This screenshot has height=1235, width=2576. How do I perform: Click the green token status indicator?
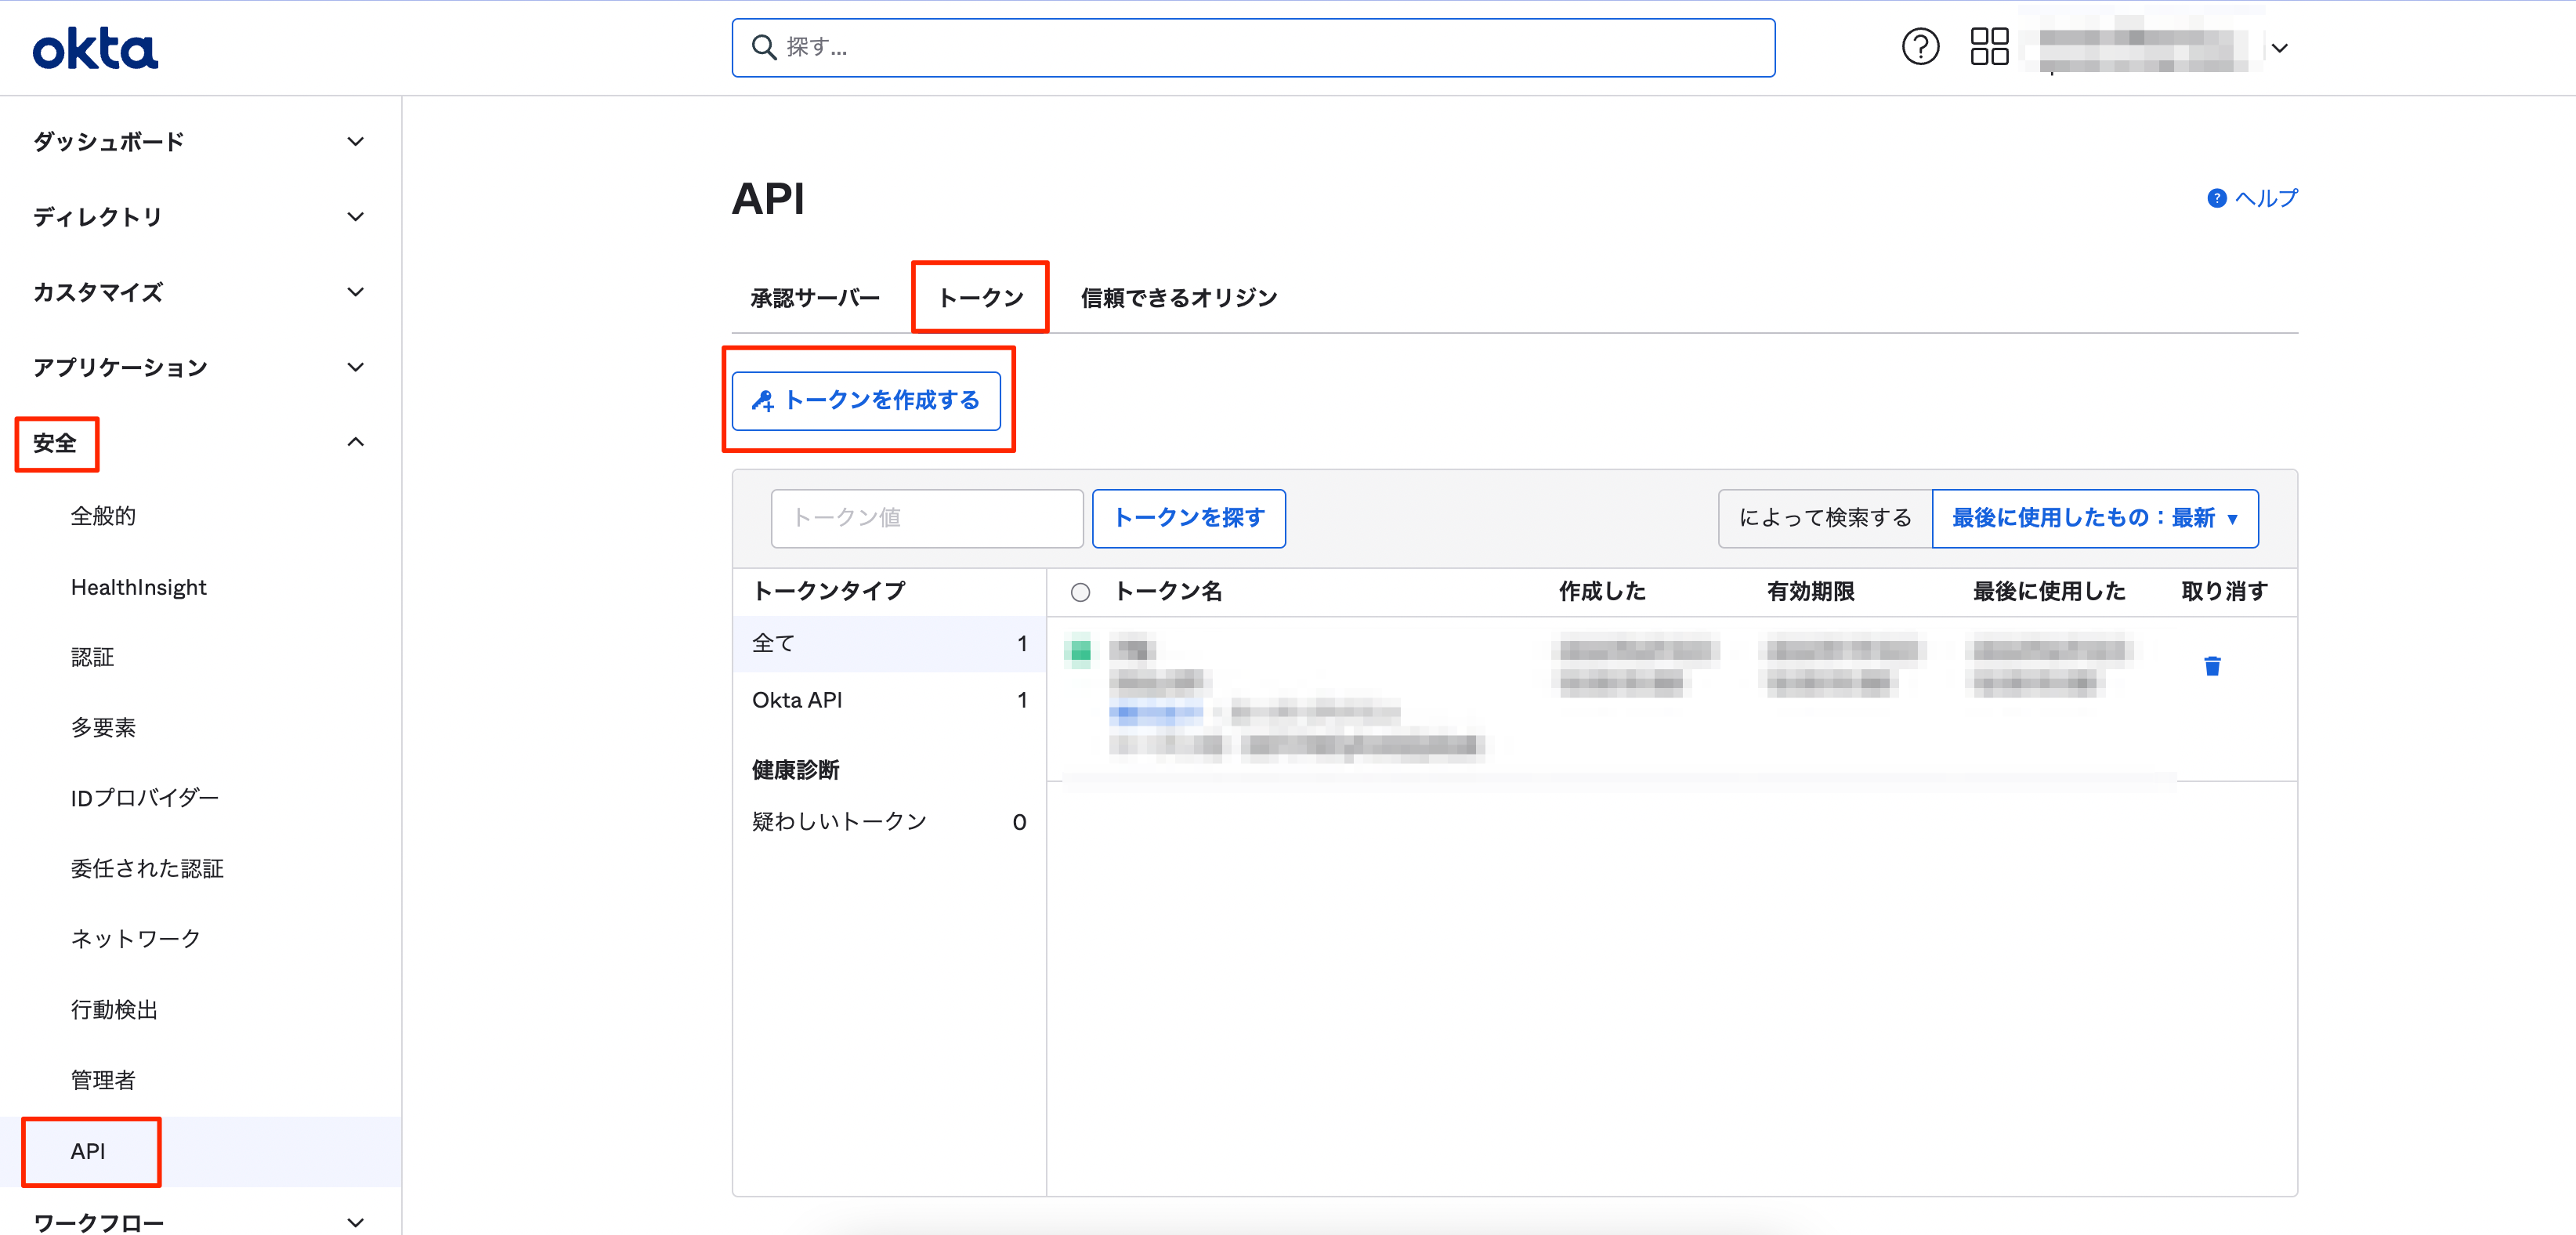point(1080,652)
